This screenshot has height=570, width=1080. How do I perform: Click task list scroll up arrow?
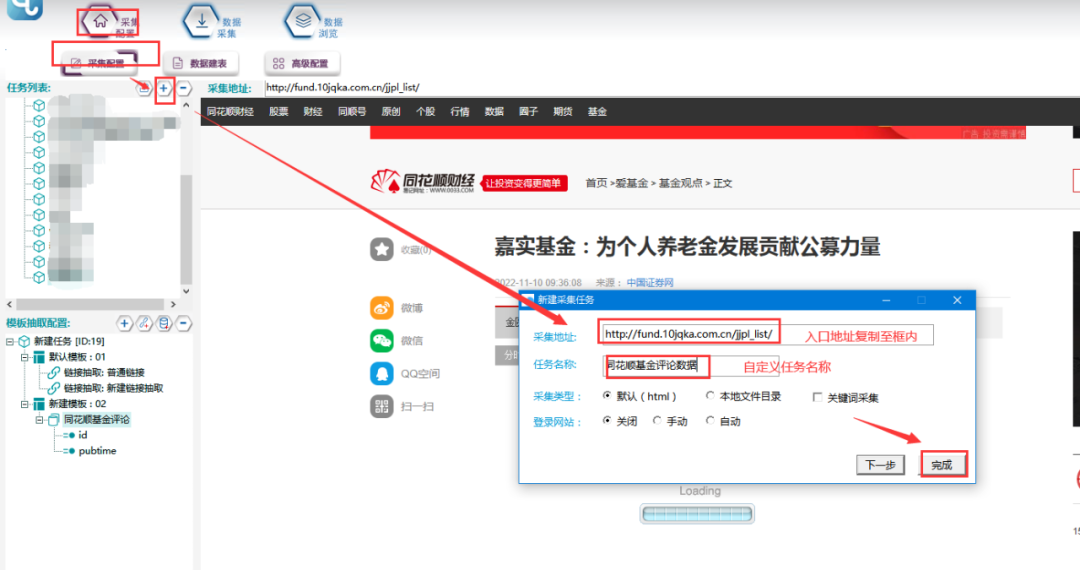186,105
